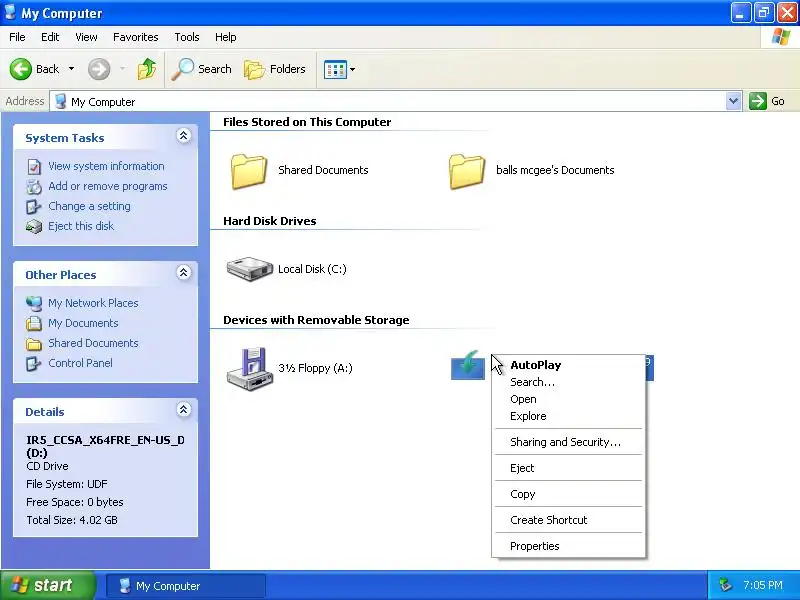Click the Change a setting icon

(x=34, y=207)
